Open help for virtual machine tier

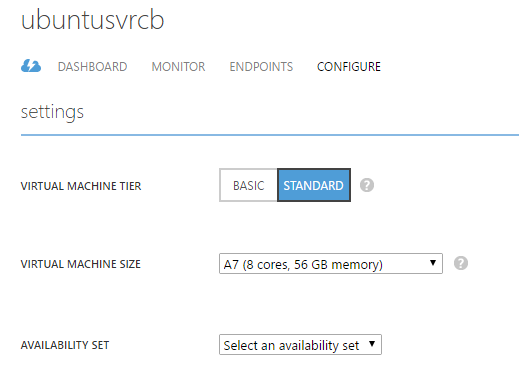(x=367, y=185)
